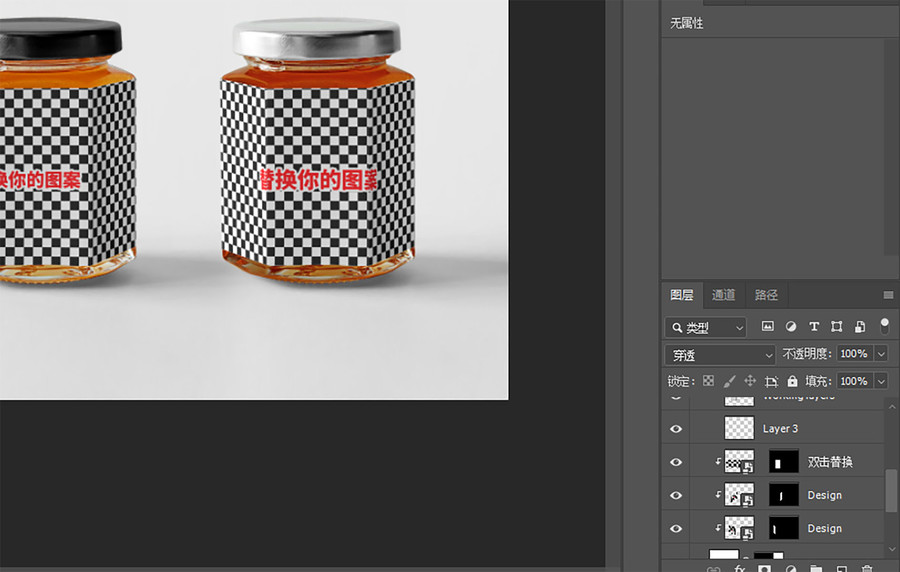Screen dimensions: 900x572
Task: Click the fx layer style icon
Action: 739,569
